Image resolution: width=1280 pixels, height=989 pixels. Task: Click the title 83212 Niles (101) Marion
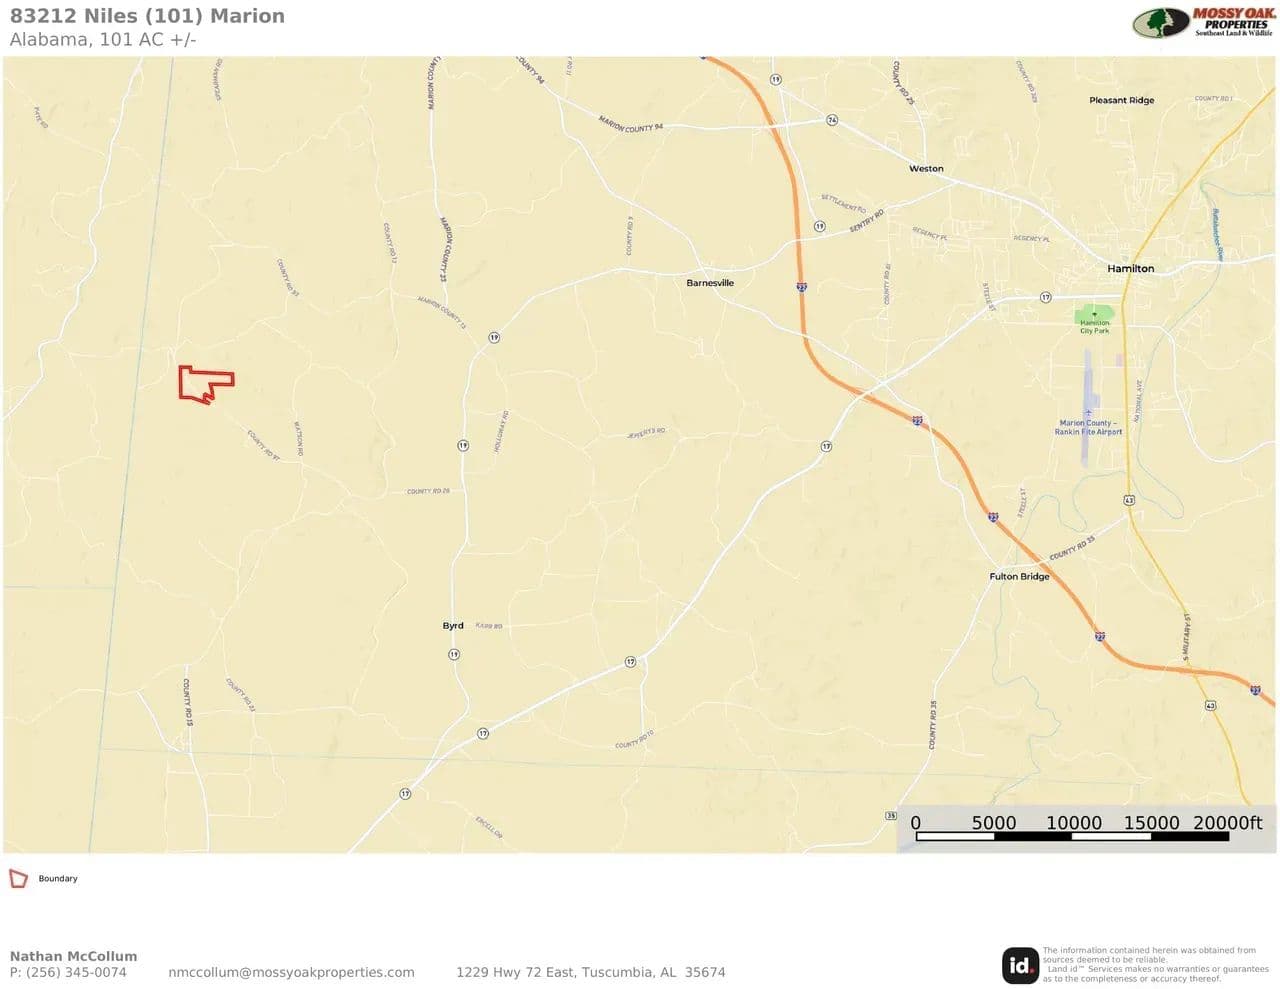pyautogui.click(x=147, y=16)
